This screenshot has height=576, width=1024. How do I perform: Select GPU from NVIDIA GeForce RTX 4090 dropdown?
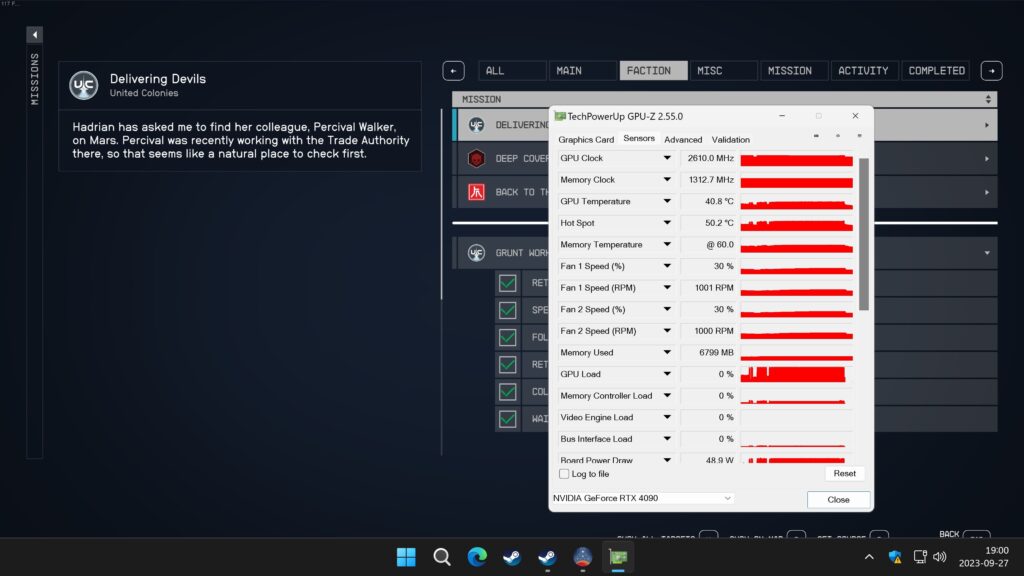643,498
